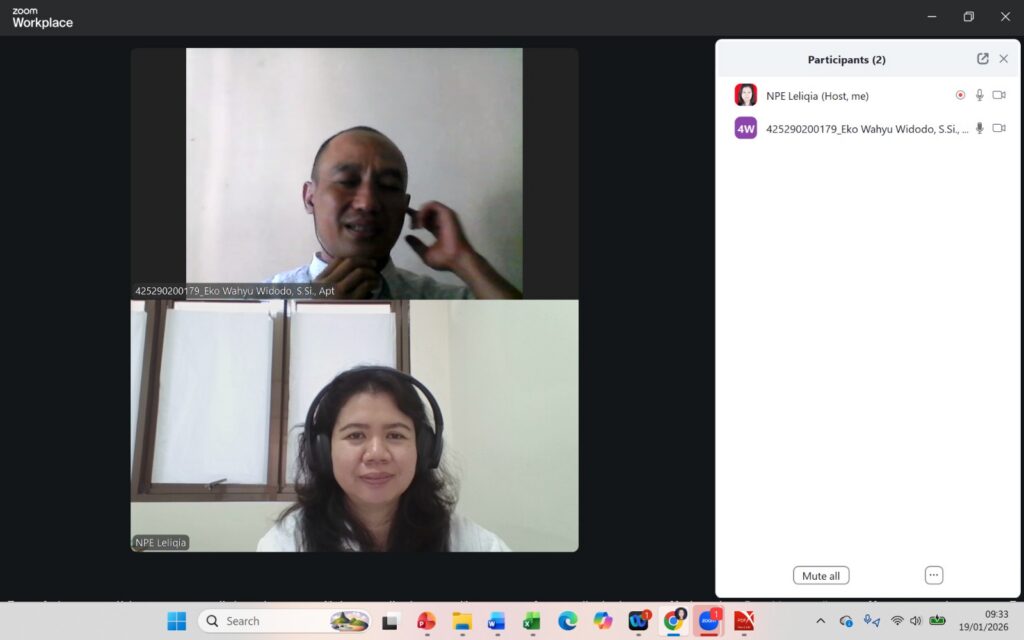1024x640 pixels.
Task: Open the more options ellipsis menu
Action: pos(933,575)
